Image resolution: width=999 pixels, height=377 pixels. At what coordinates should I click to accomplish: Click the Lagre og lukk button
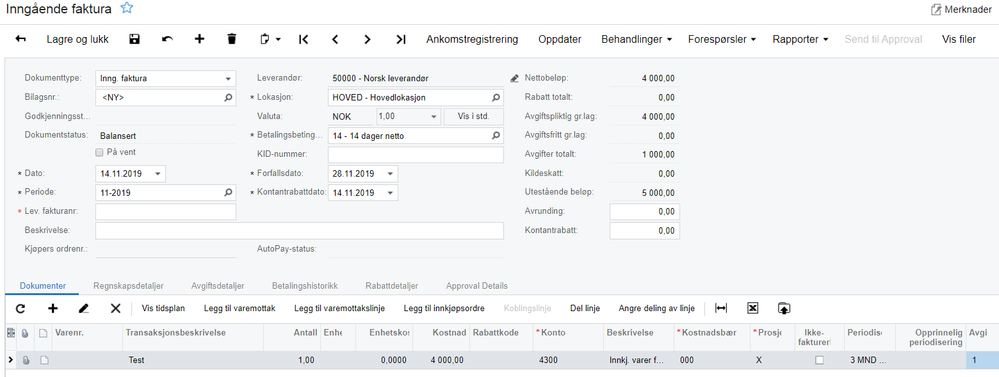pyautogui.click(x=78, y=39)
